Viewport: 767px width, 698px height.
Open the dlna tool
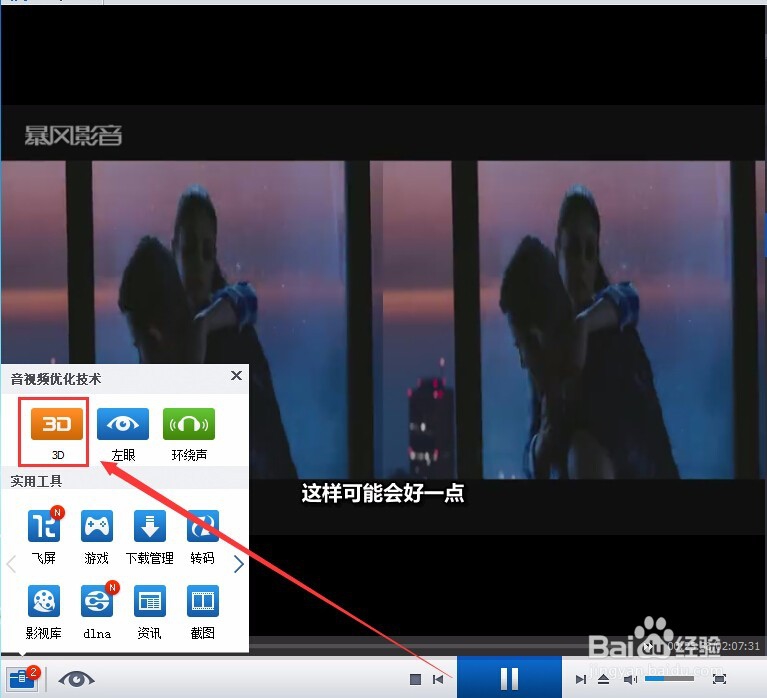point(96,601)
